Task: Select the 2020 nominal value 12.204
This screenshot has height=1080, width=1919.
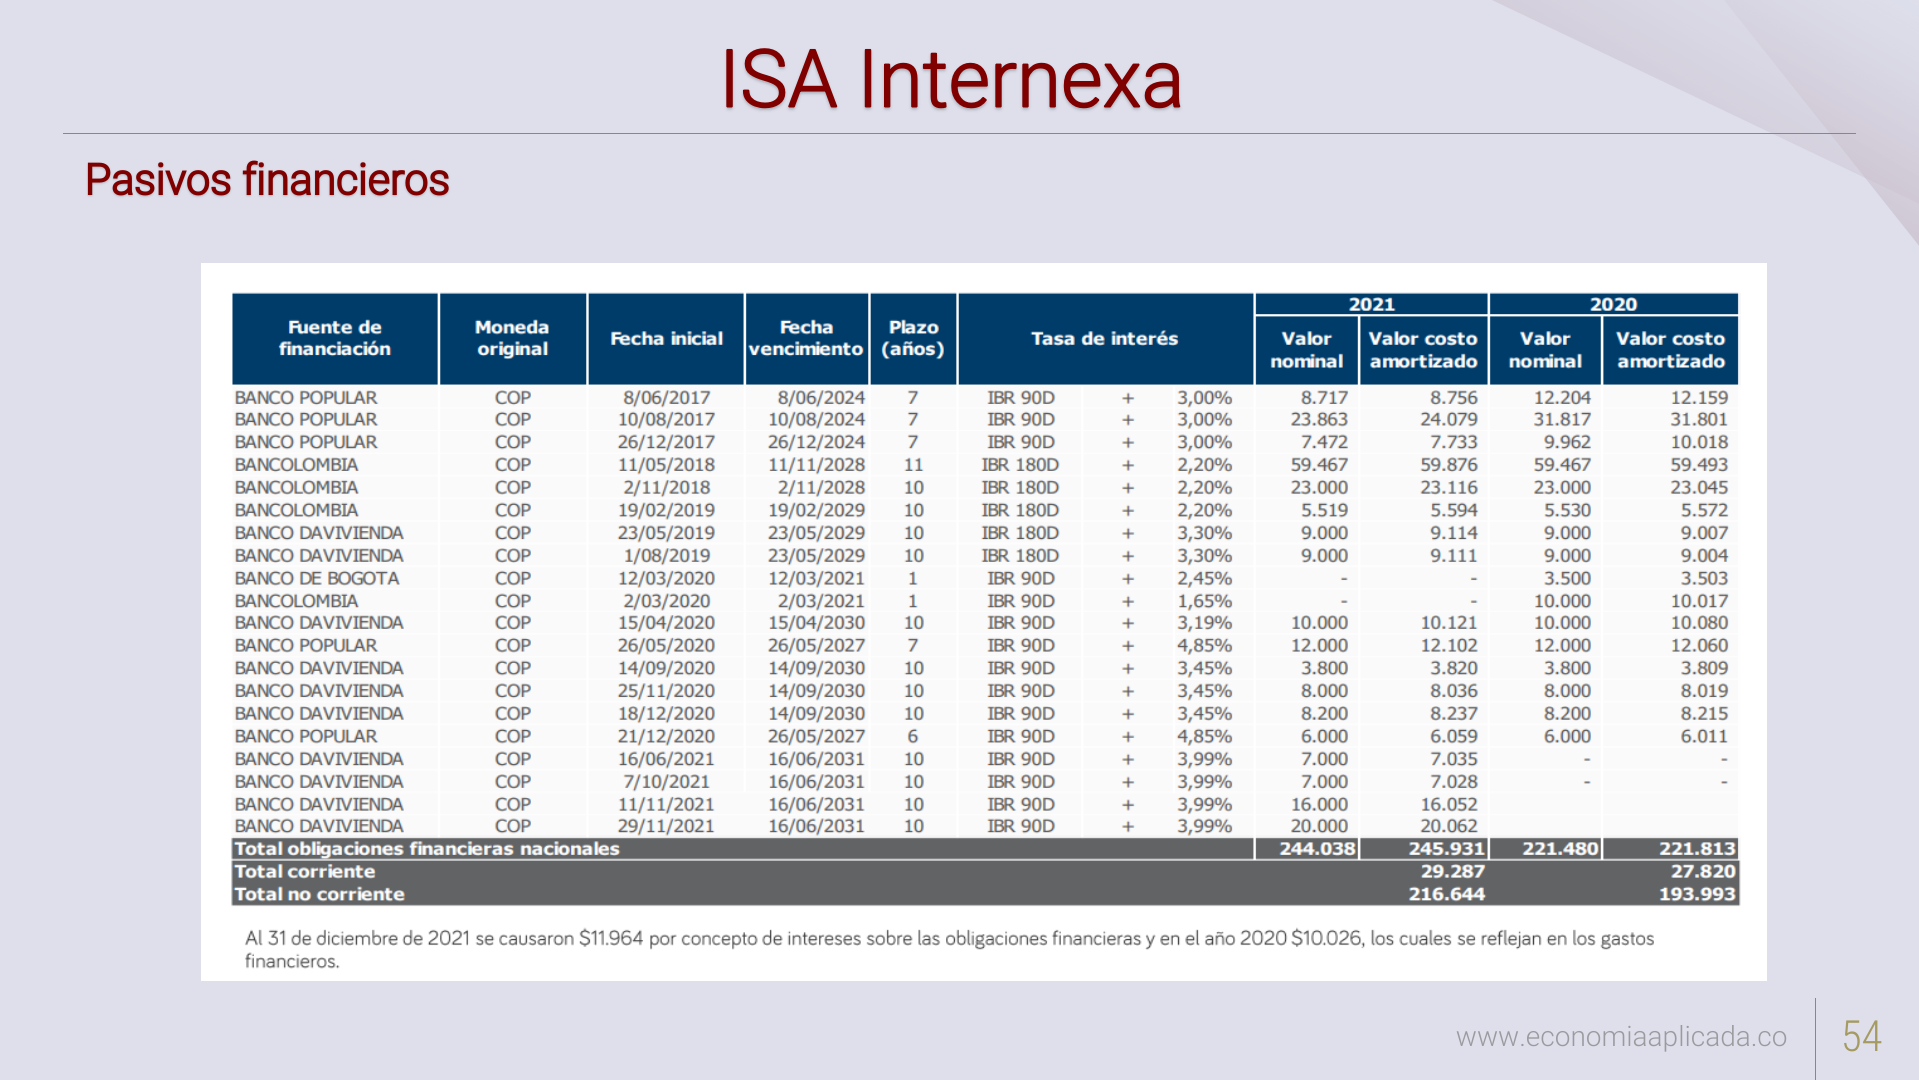Action: click(1562, 397)
